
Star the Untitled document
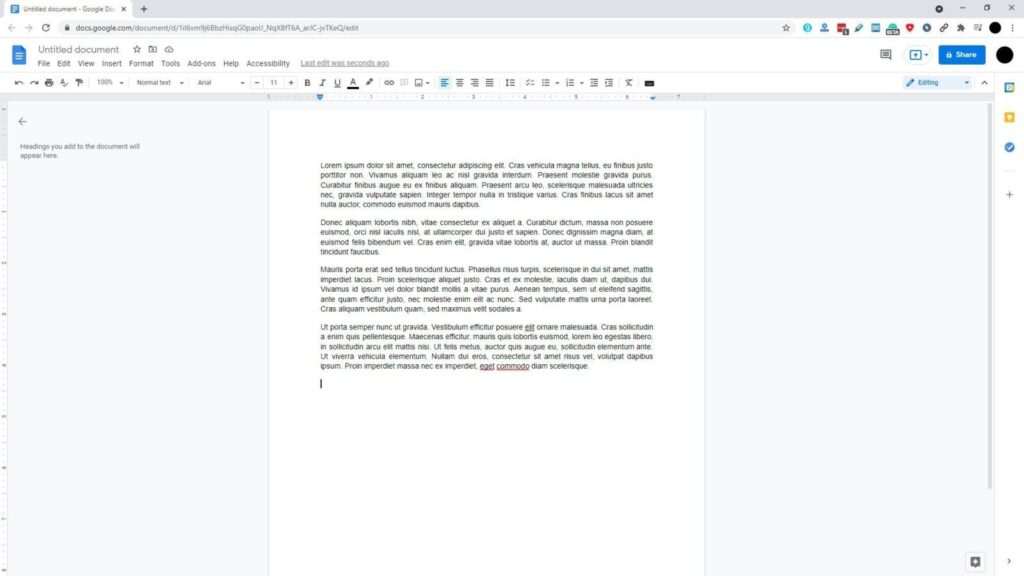point(137,50)
